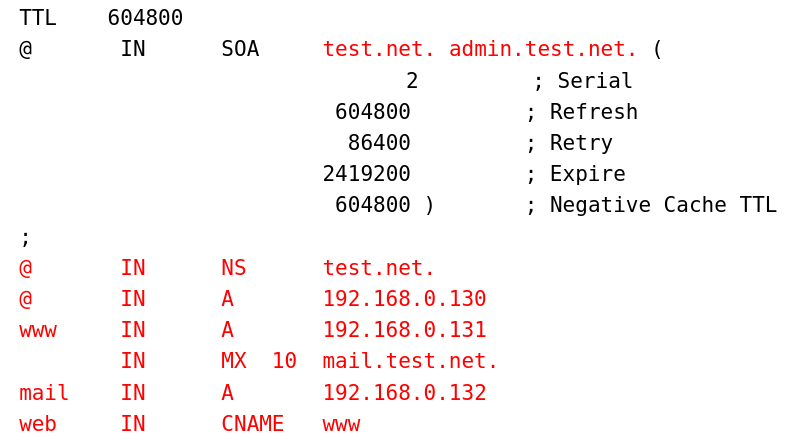Click the serial number 2
Image resolution: width=792 pixels, height=443 pixels.
(x=412, y=81)
